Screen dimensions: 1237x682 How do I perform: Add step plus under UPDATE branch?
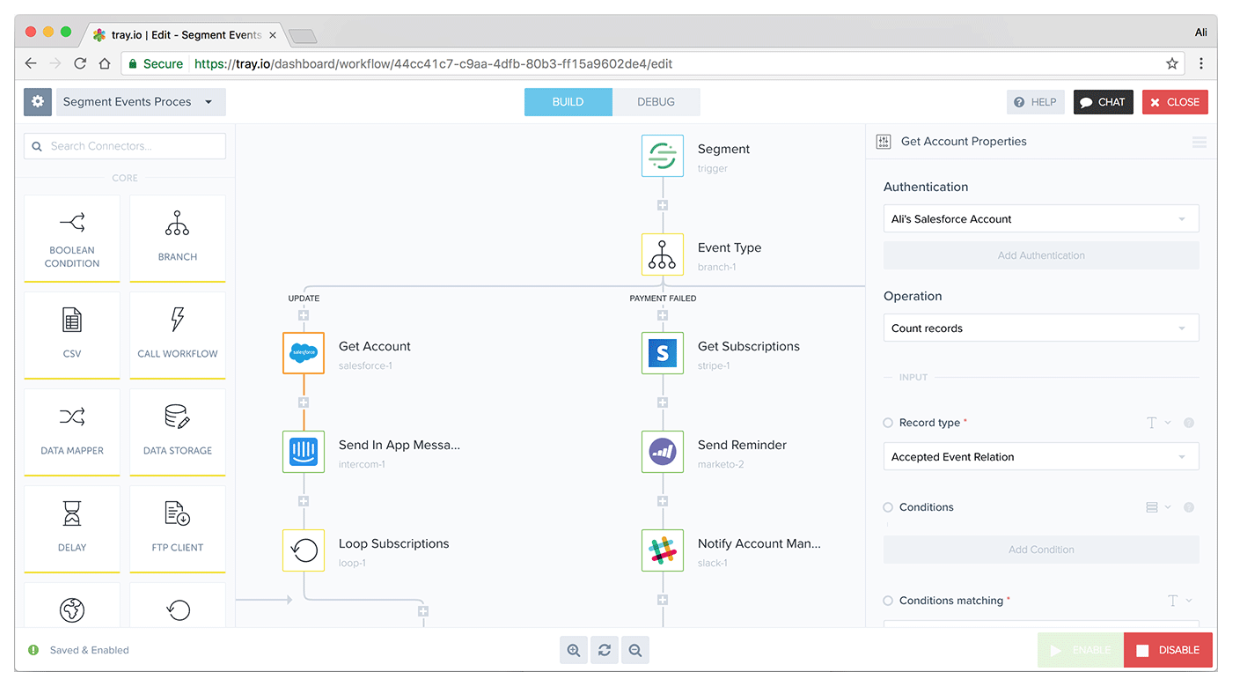click(x=303, y=315)
